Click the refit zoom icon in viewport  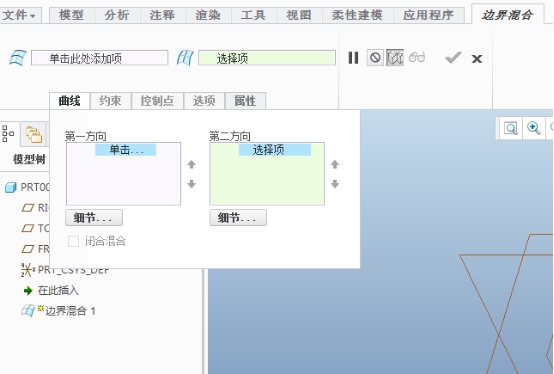(511, 128)
